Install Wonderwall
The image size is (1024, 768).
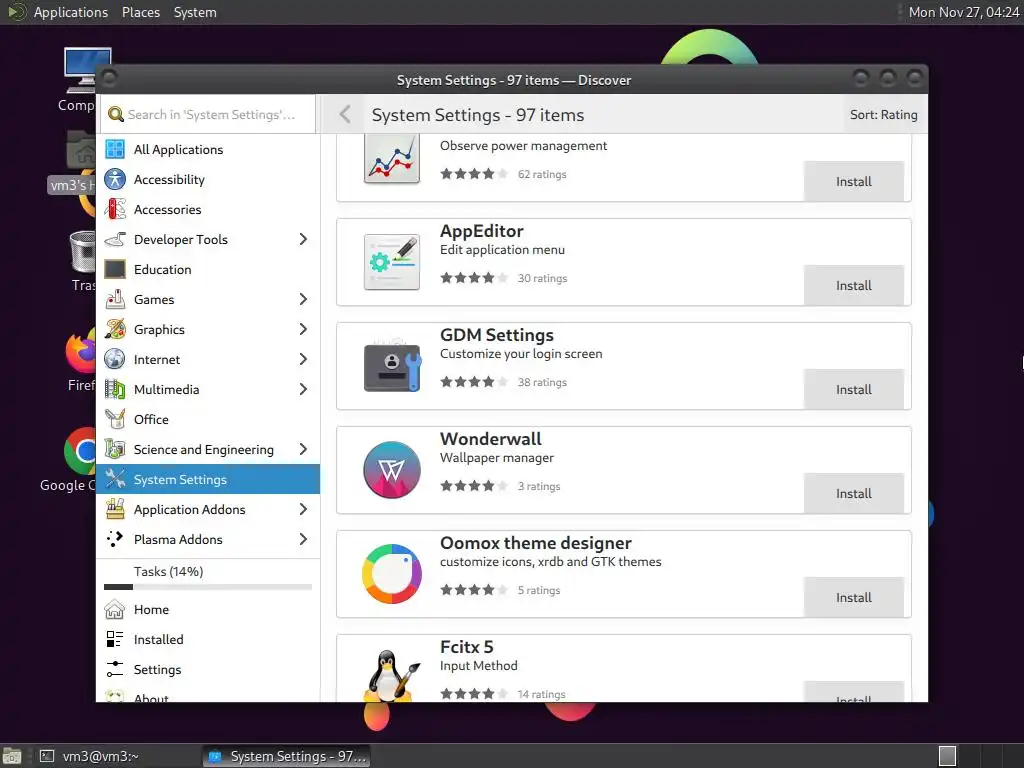[x=854, y=494]
